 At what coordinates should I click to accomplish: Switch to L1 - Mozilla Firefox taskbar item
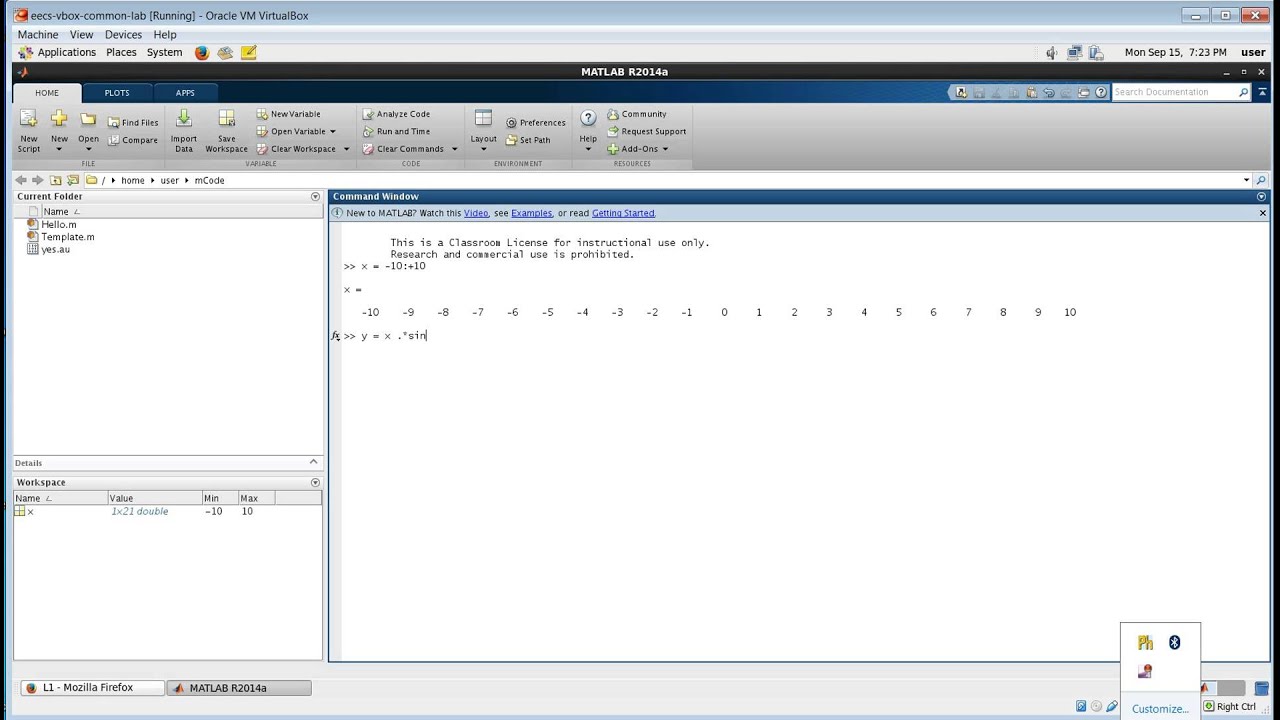[x=92, y=688]
